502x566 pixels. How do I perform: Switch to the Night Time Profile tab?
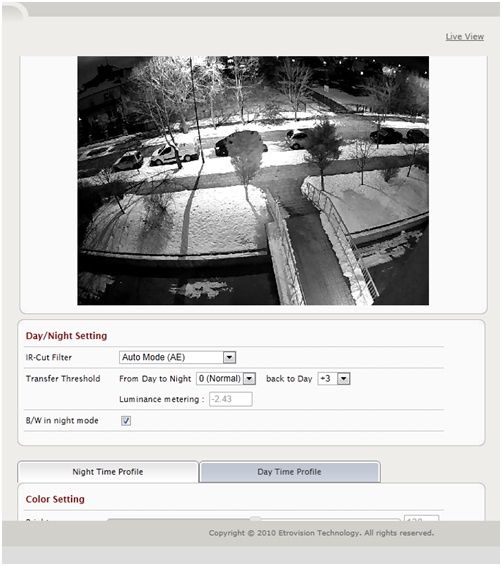point(108,472)
